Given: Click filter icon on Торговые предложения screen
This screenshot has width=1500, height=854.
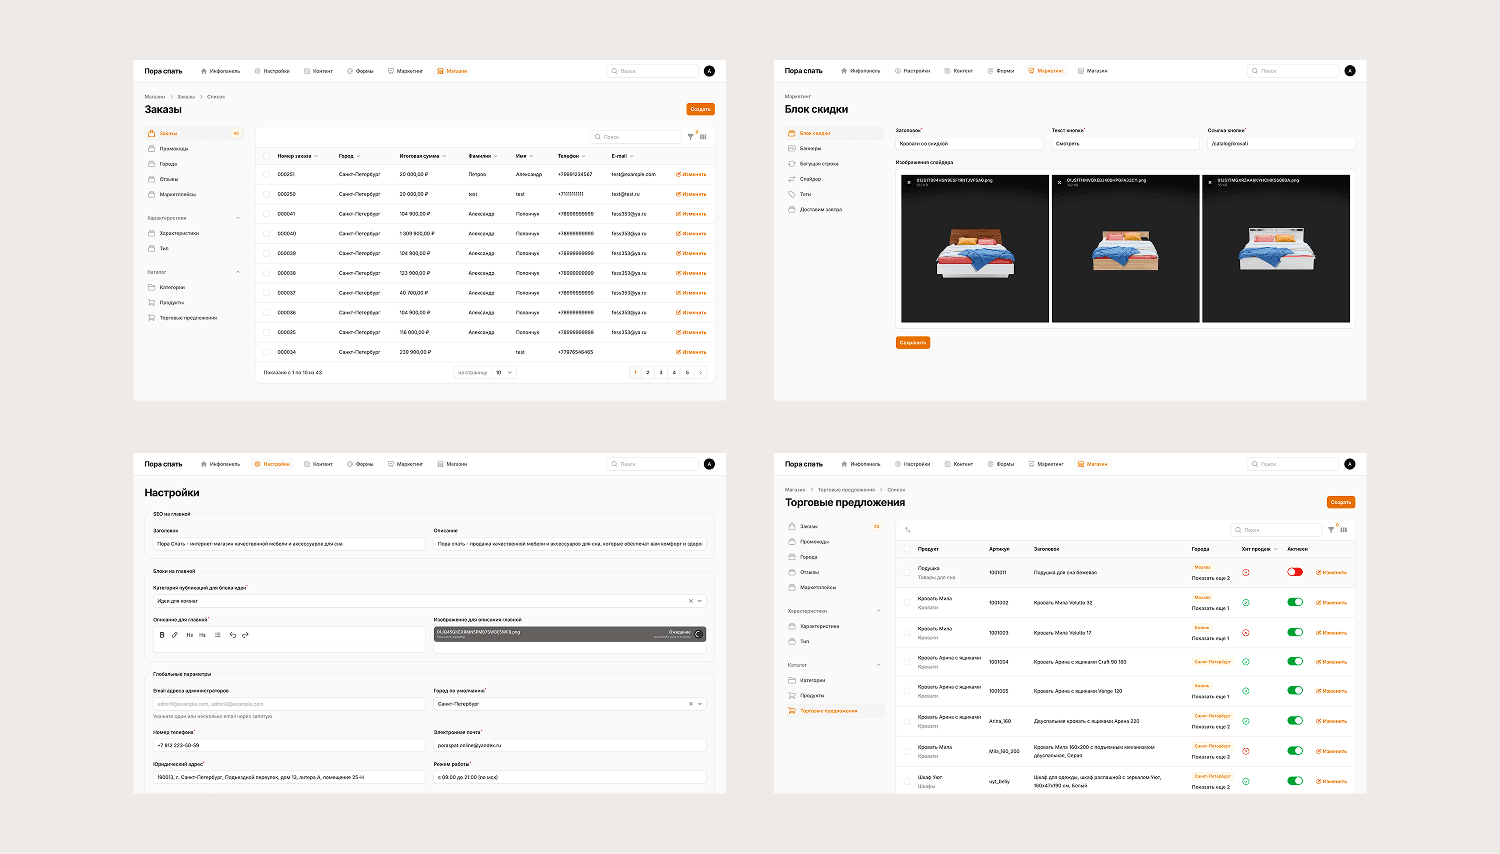Looking at the screenshot, I should click(1331, 530).
